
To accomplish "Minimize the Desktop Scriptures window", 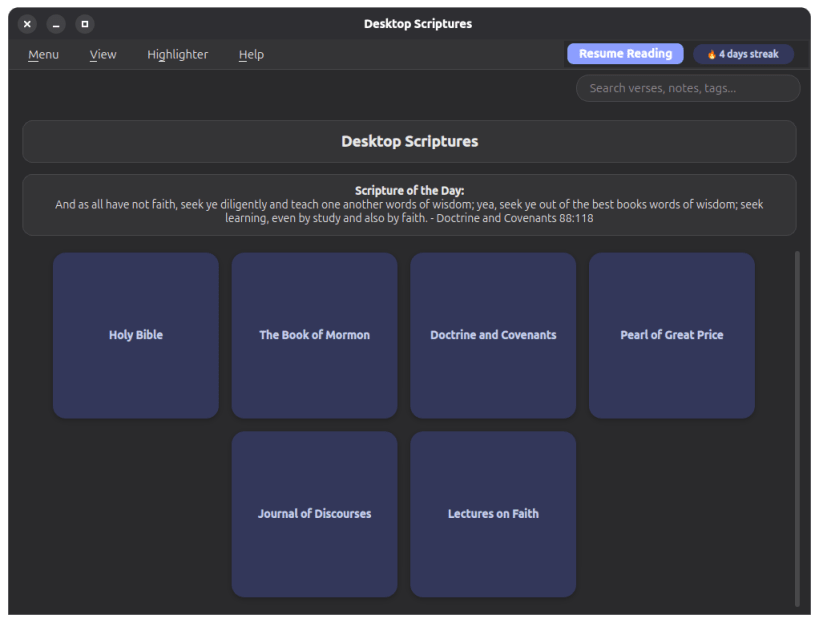I will pyautogui.click(x=56, y=24).
